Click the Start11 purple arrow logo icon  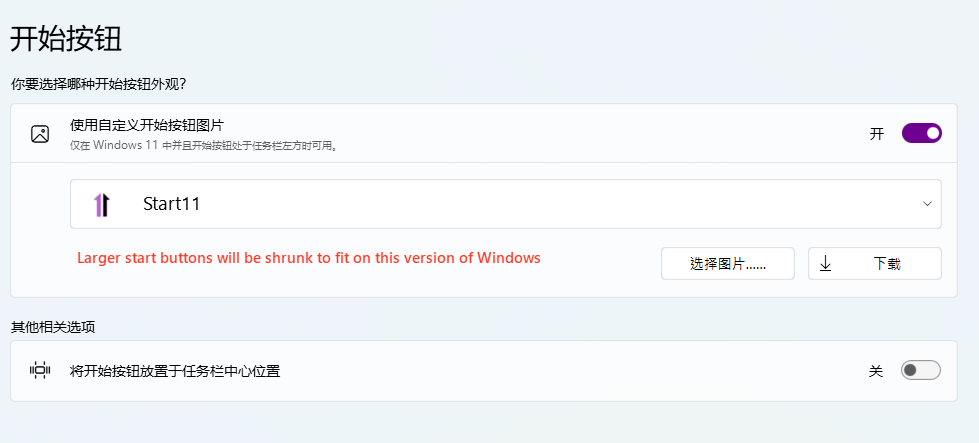click(102, 205)
